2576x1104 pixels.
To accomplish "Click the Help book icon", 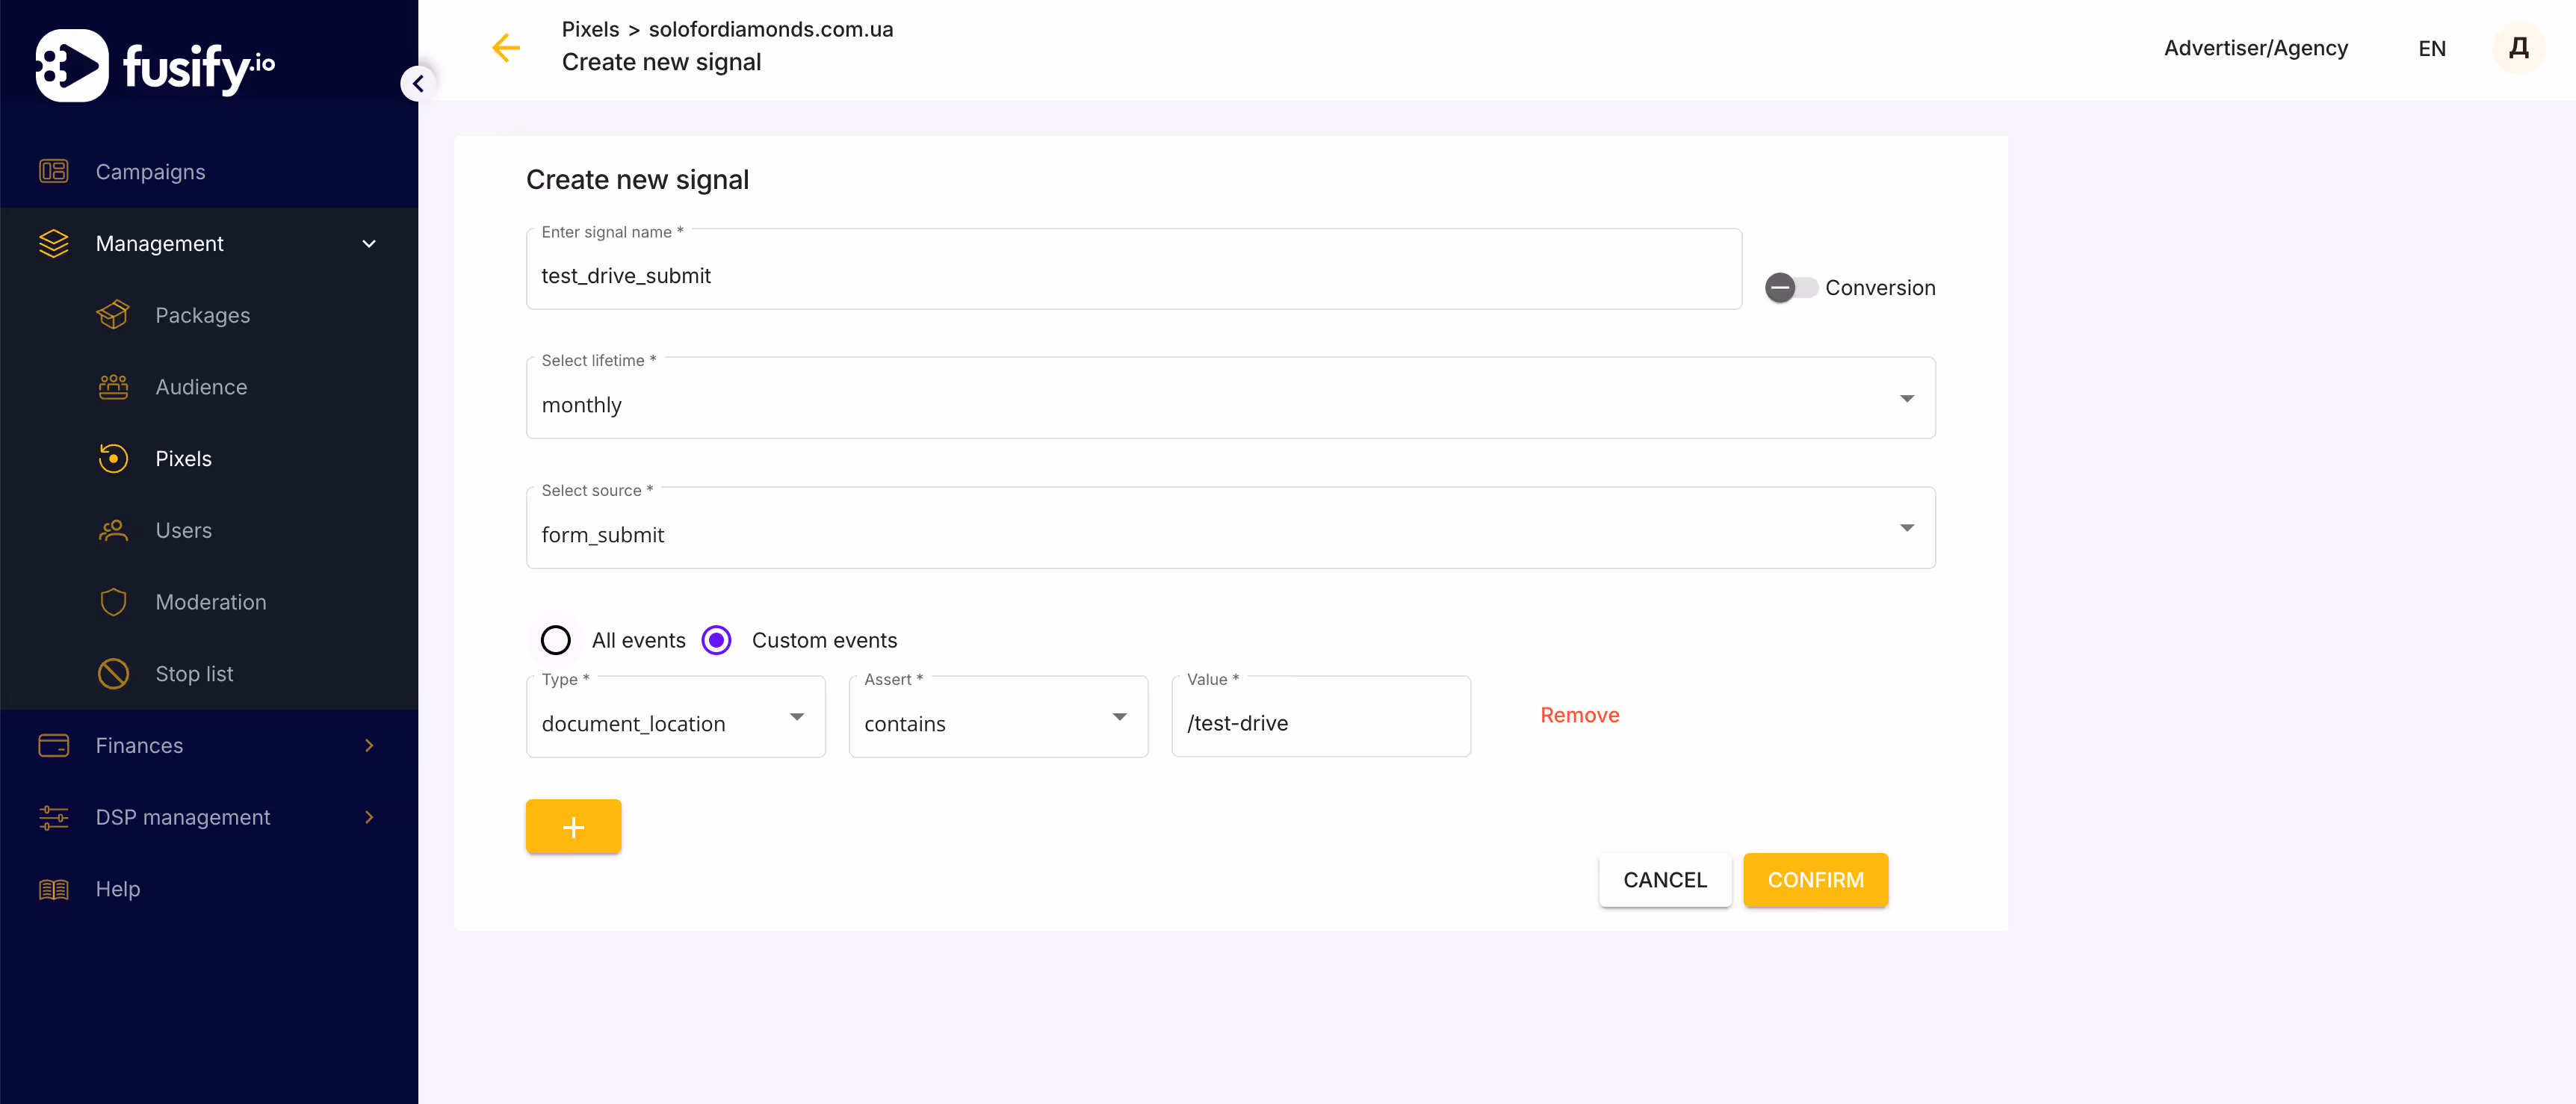I will (x=53, y=889).
